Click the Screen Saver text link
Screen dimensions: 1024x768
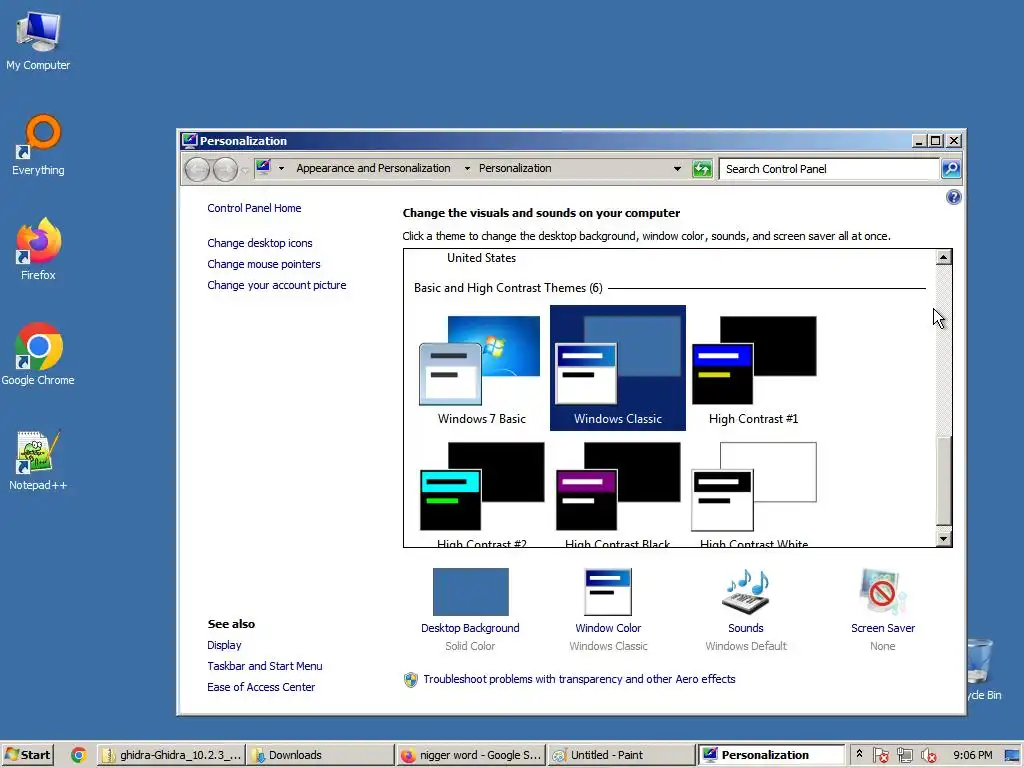point(883,628)
